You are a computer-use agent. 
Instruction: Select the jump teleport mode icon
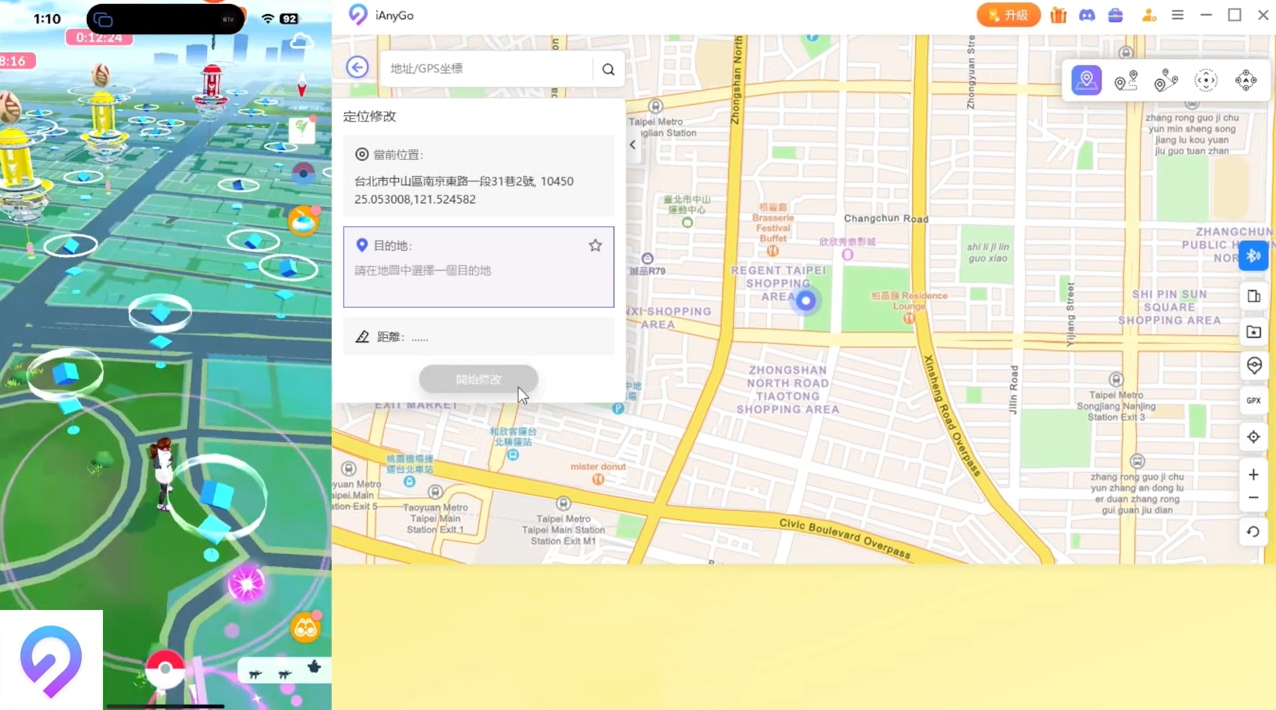1246,81
